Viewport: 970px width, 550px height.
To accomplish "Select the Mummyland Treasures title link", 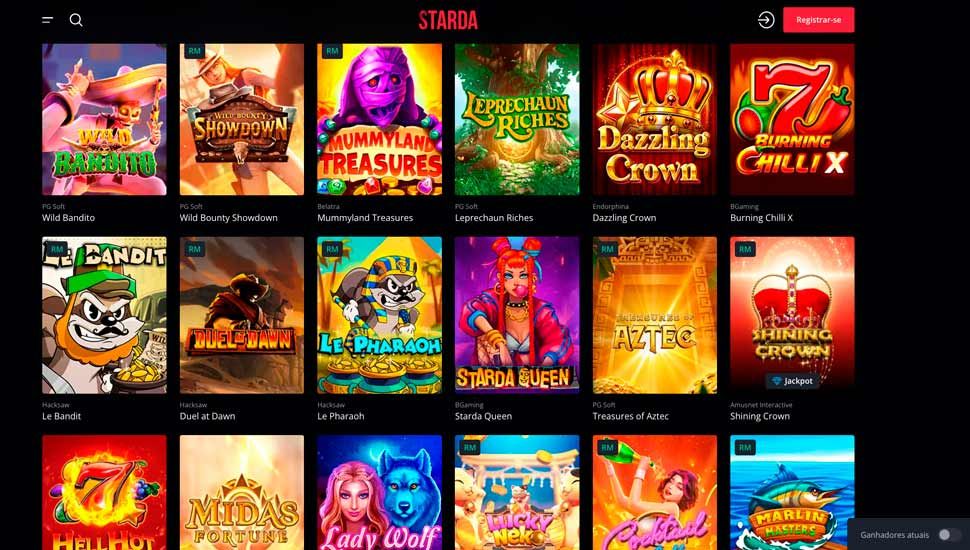I will (365, 218).
